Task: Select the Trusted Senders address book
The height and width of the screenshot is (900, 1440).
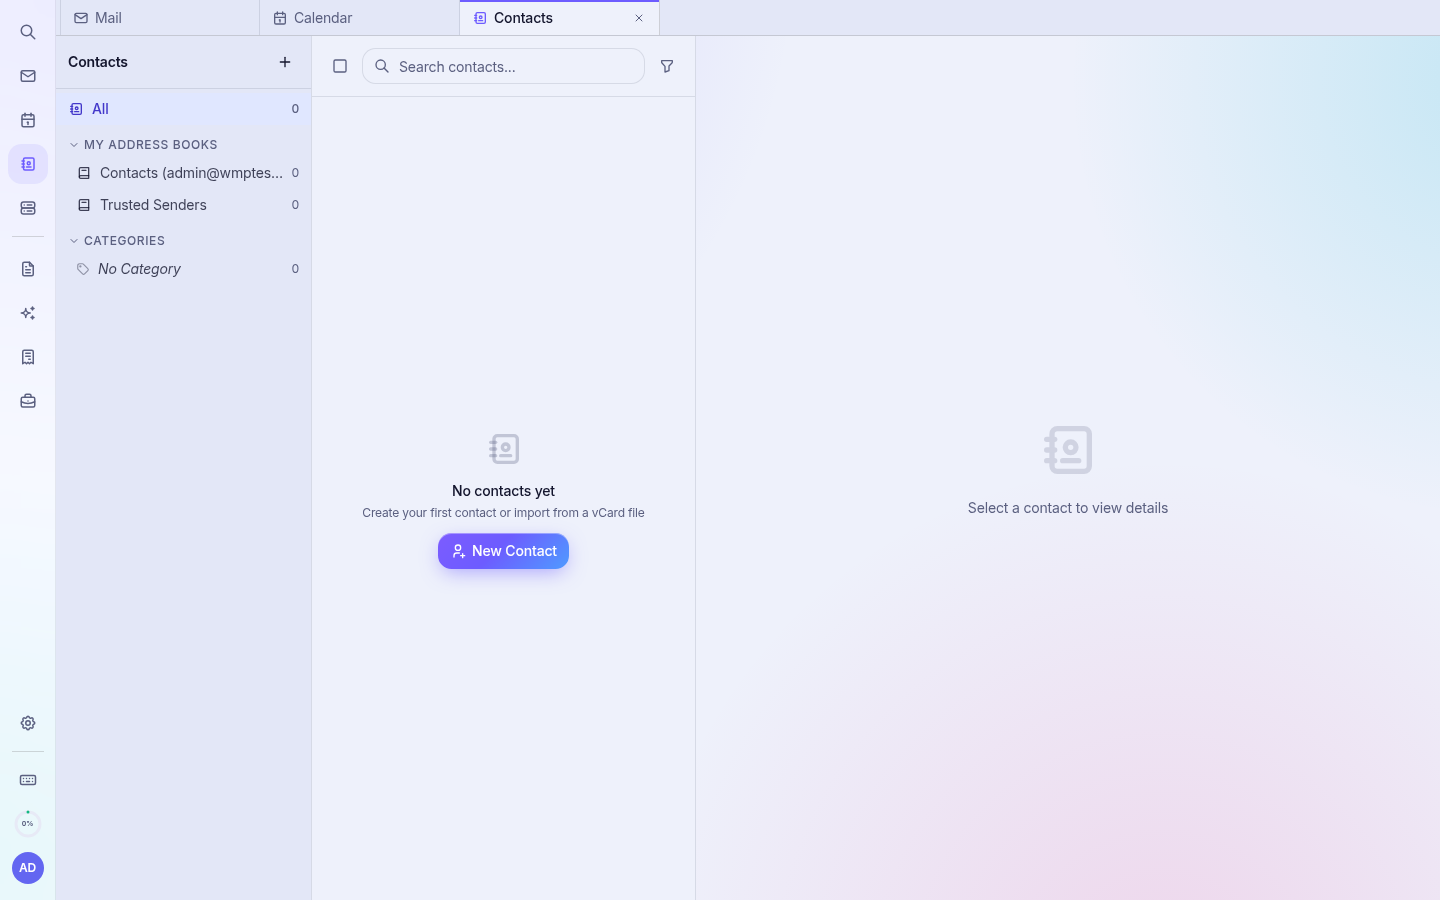Action: (184, 205)
